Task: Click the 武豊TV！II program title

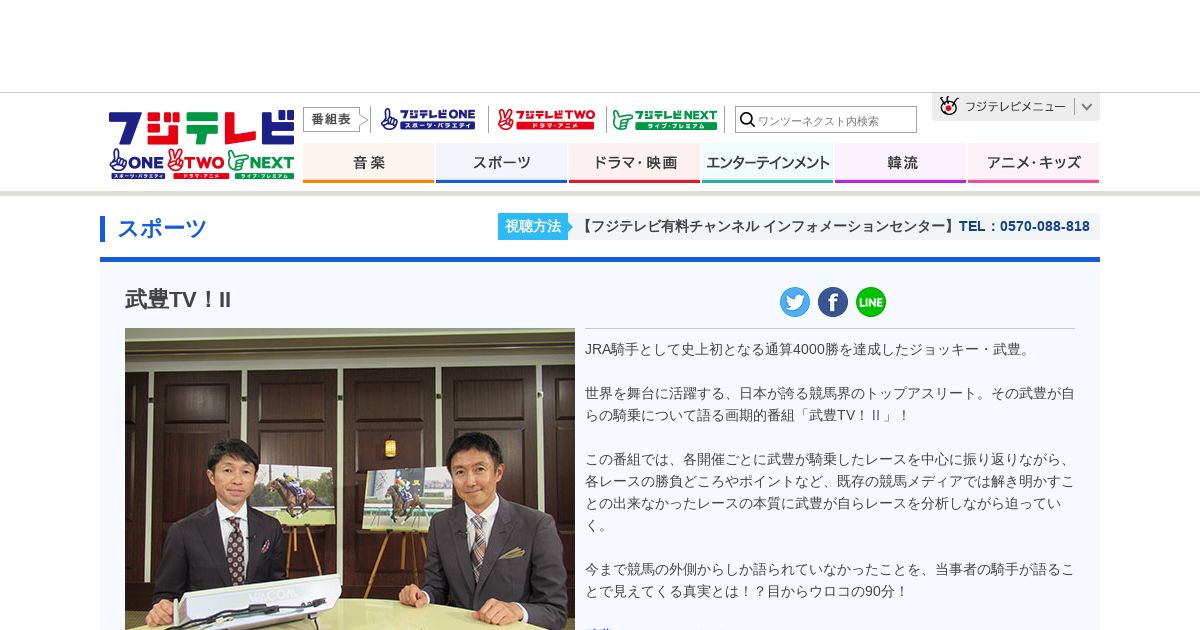Action: pos(178,300)
